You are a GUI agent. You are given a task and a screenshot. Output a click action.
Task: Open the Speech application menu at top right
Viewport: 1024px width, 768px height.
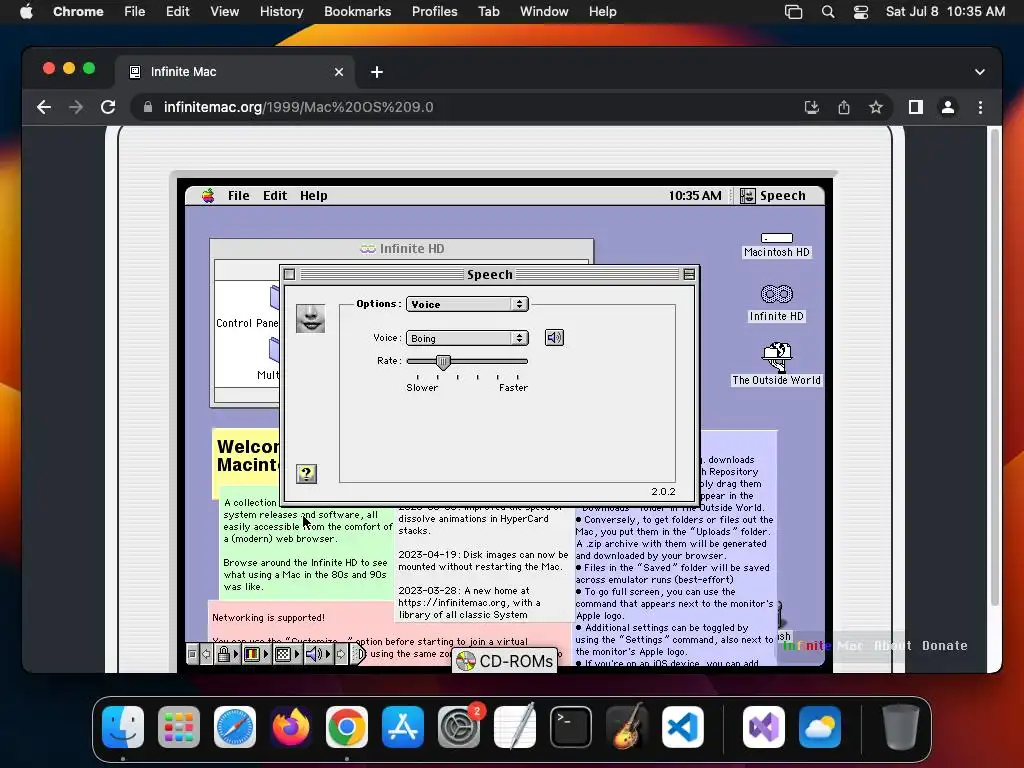(x=773, y=195)
